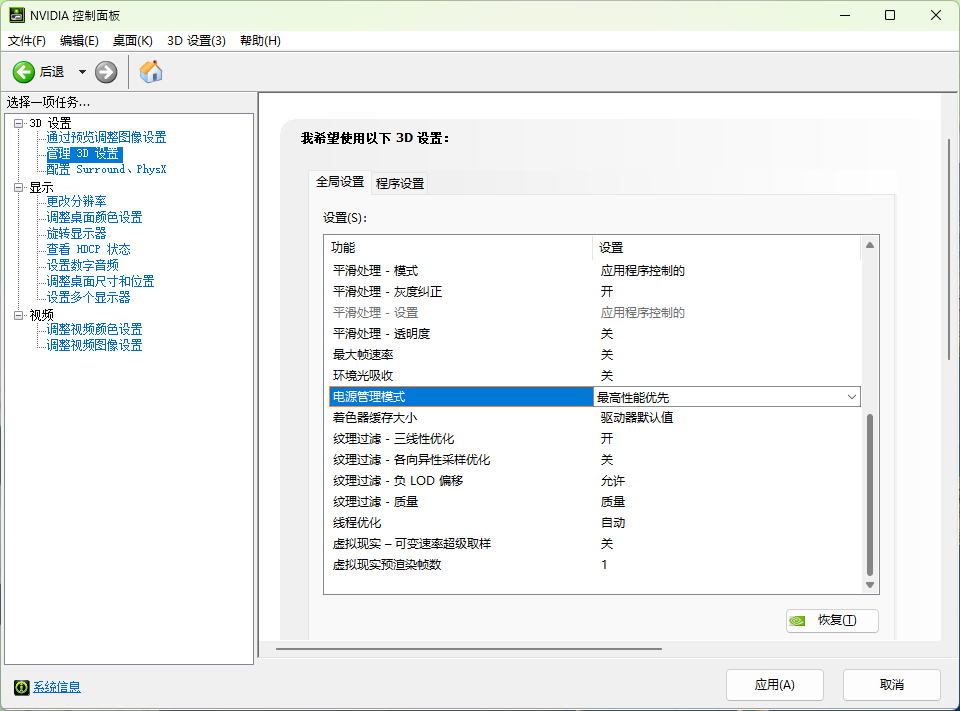Click the NVIDIA app icon in title bar
The image size is (960, 711).
point(17,16)
